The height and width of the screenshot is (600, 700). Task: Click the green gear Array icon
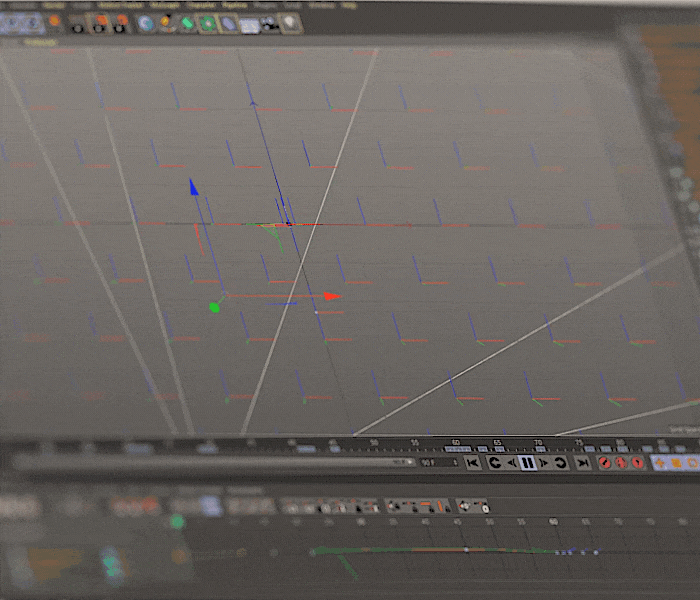208,24
